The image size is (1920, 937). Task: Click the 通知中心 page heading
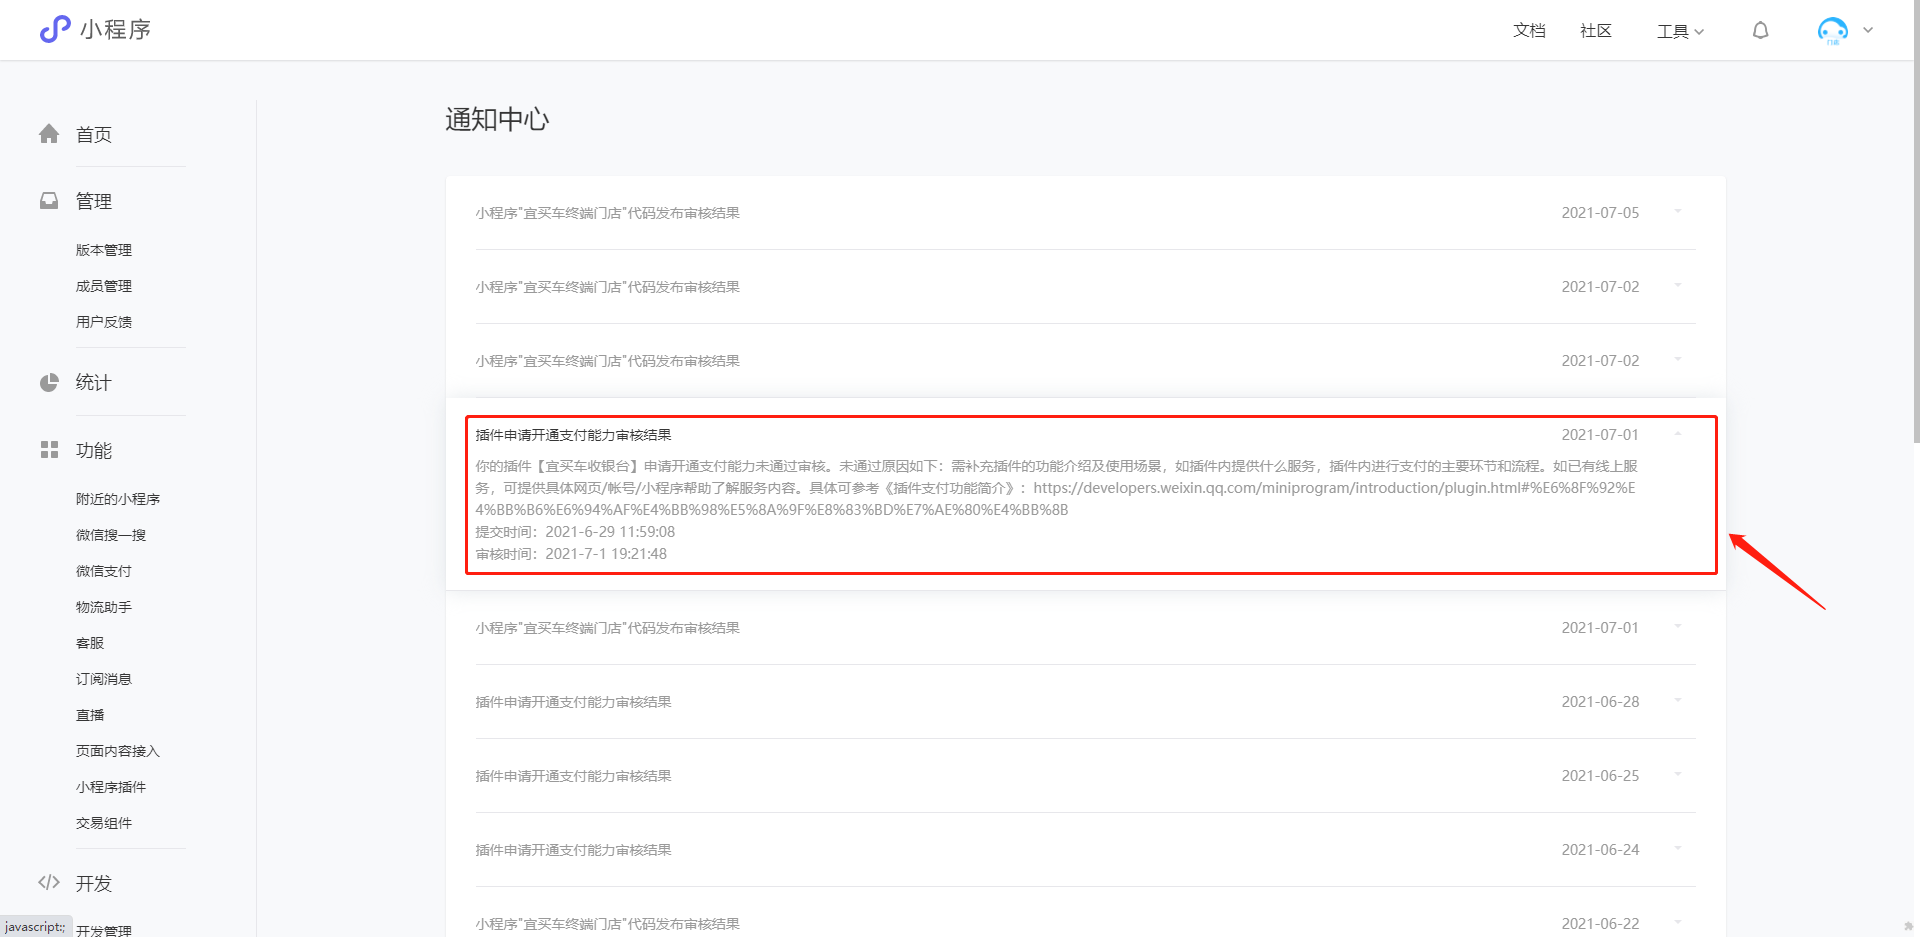click(x=497, y=120)
